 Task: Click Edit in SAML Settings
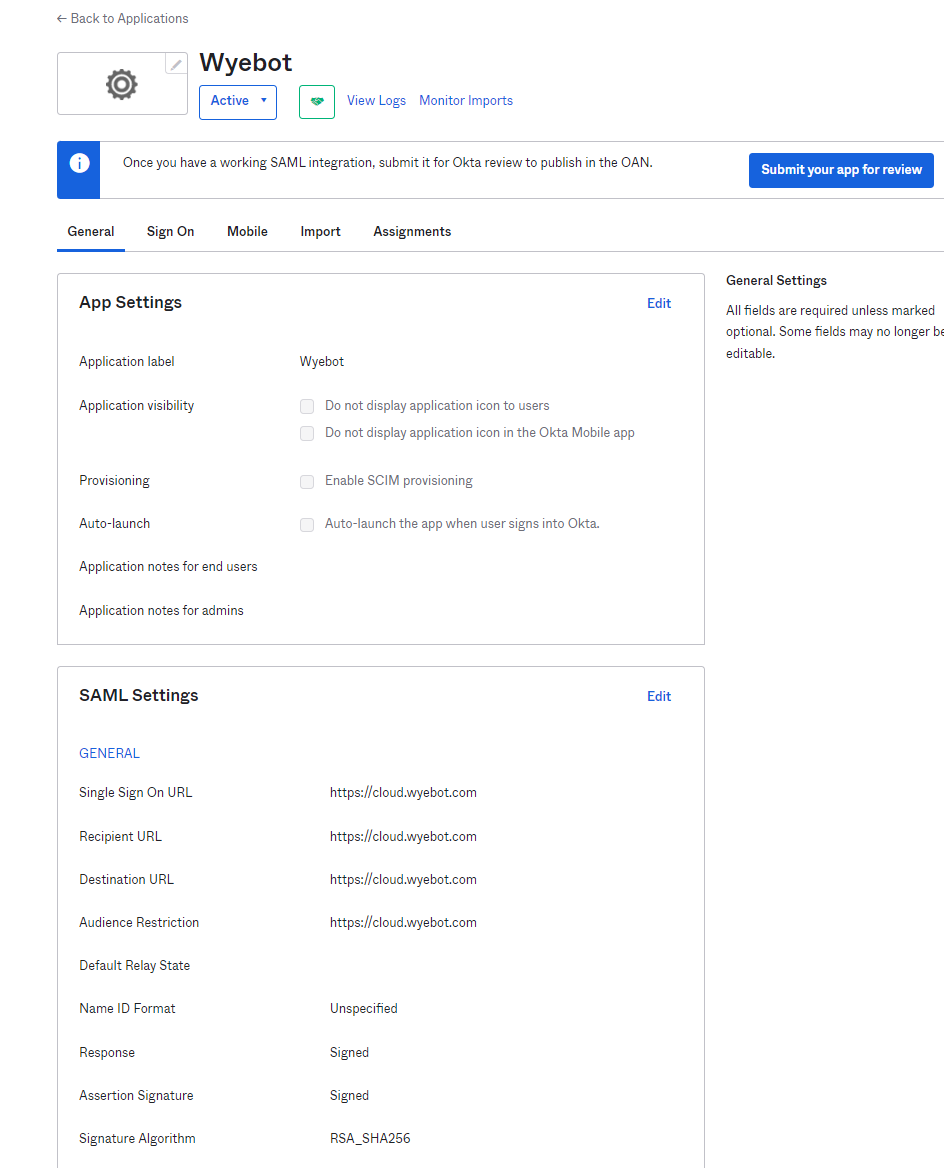659,696
